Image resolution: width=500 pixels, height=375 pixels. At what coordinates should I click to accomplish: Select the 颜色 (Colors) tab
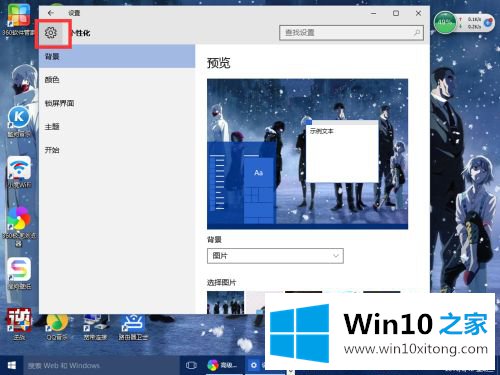coord(117,80)
